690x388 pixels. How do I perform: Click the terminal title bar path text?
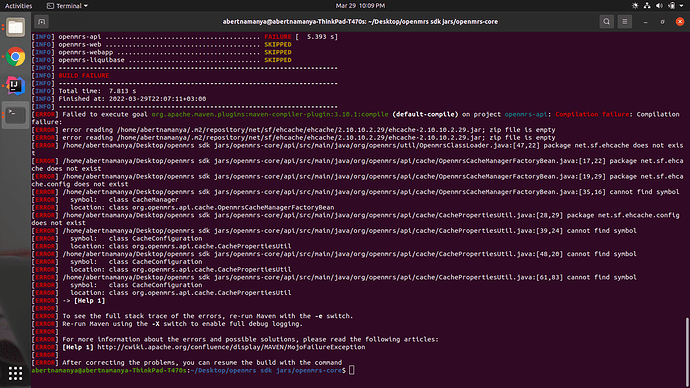(x=360, y=22)
